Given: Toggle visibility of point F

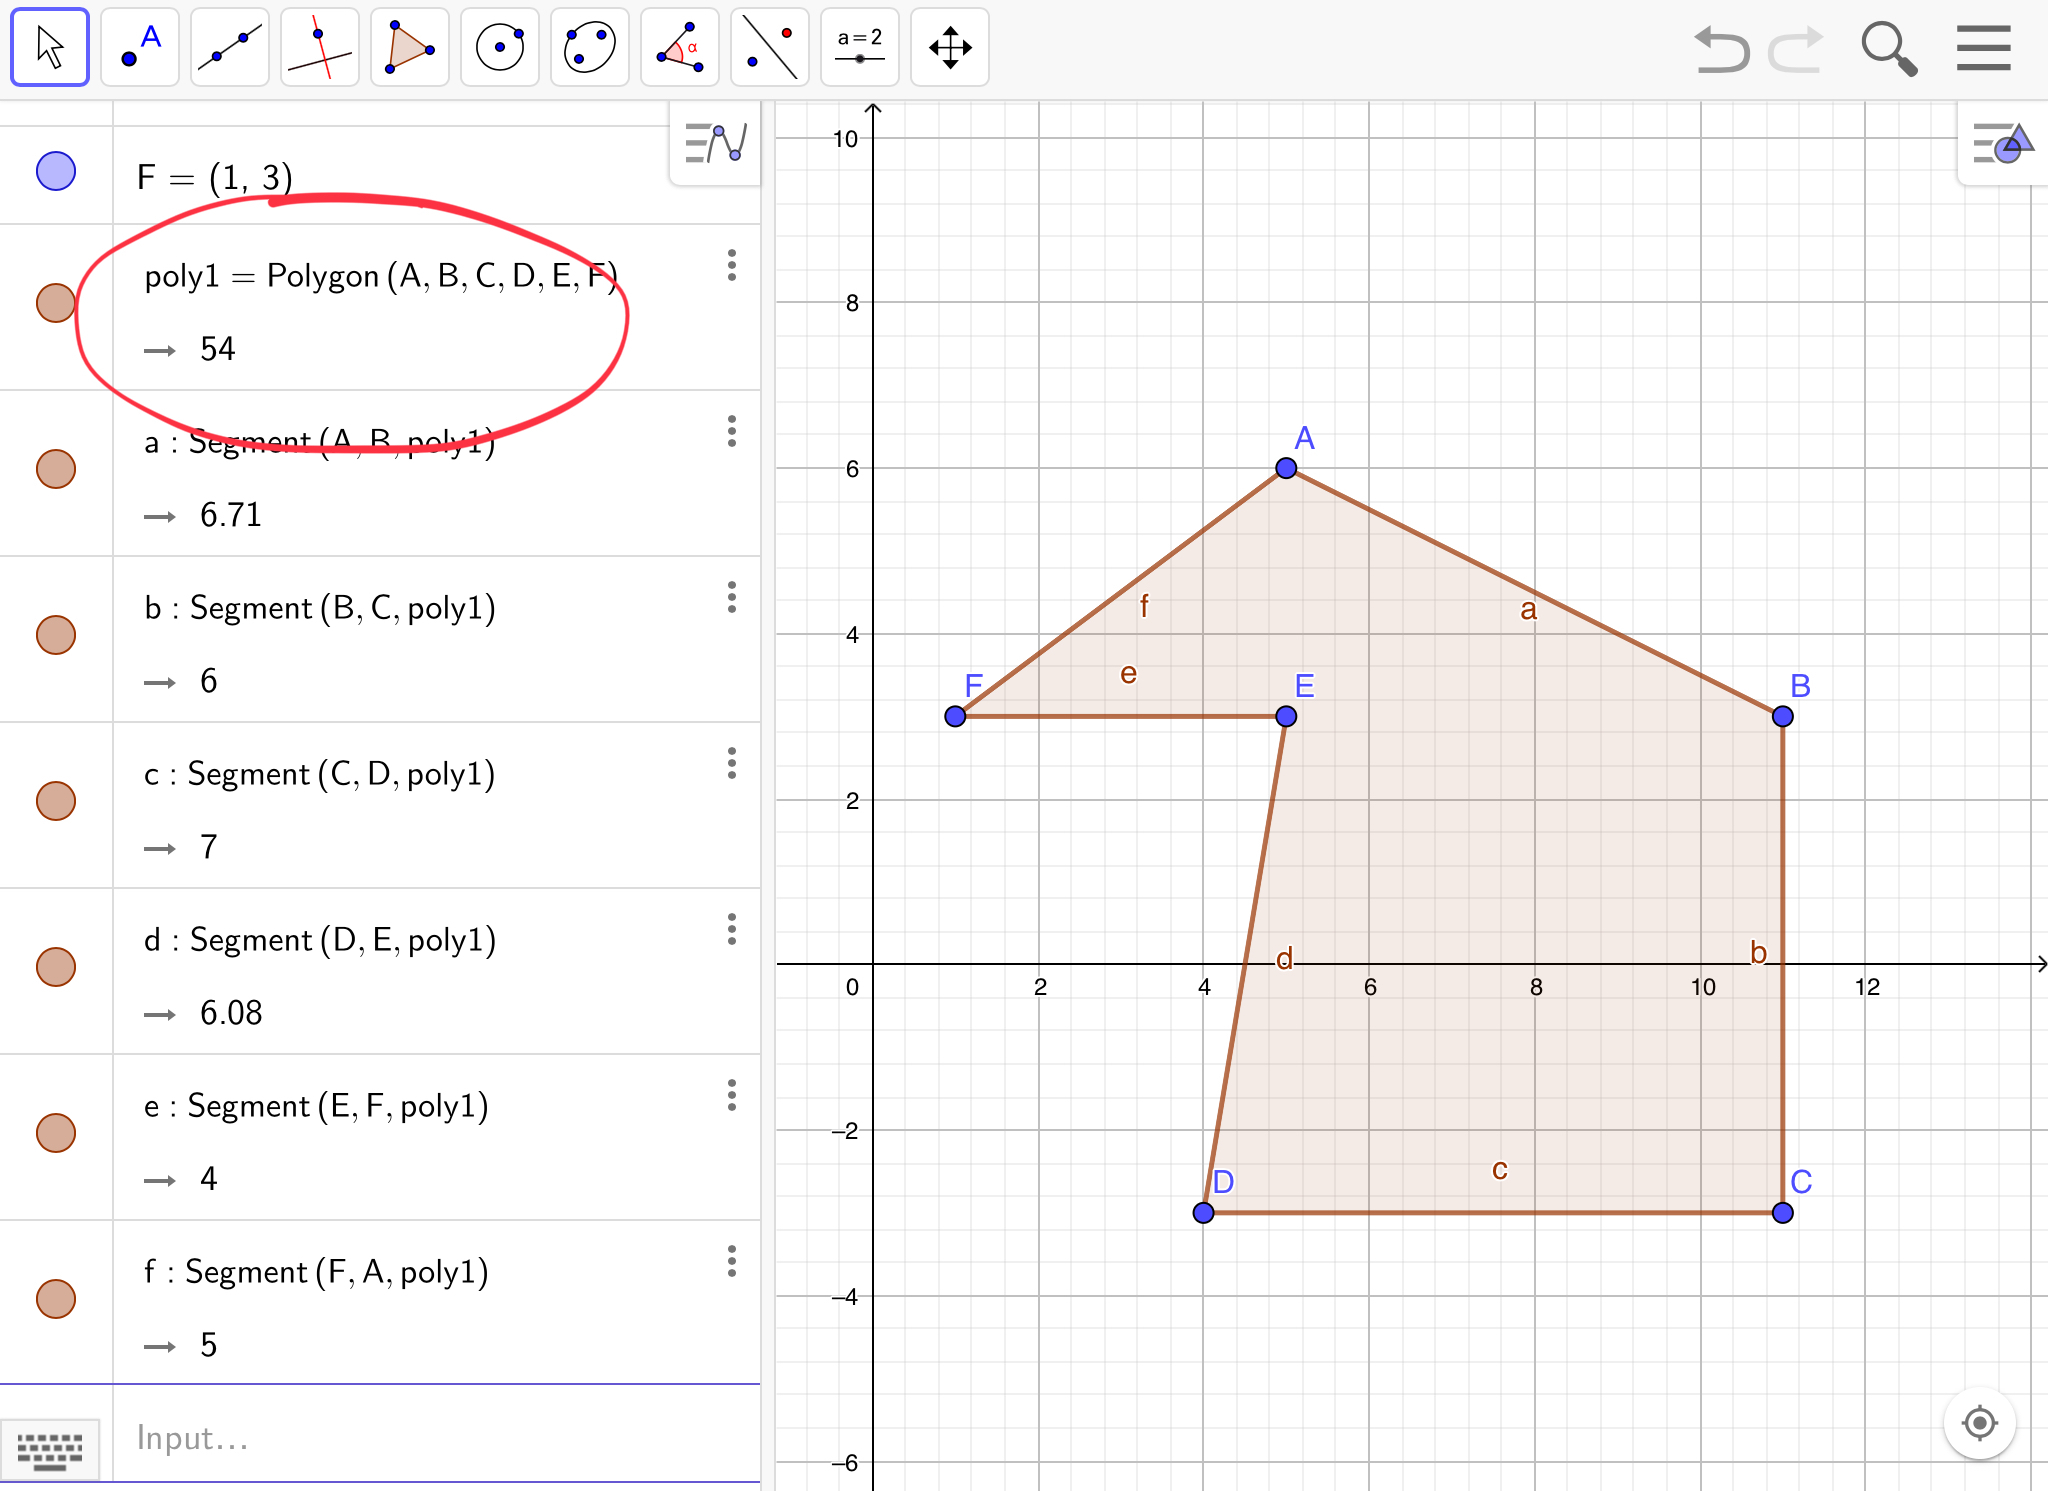Looking at the screenshot, I should click(x=56, y=171).
